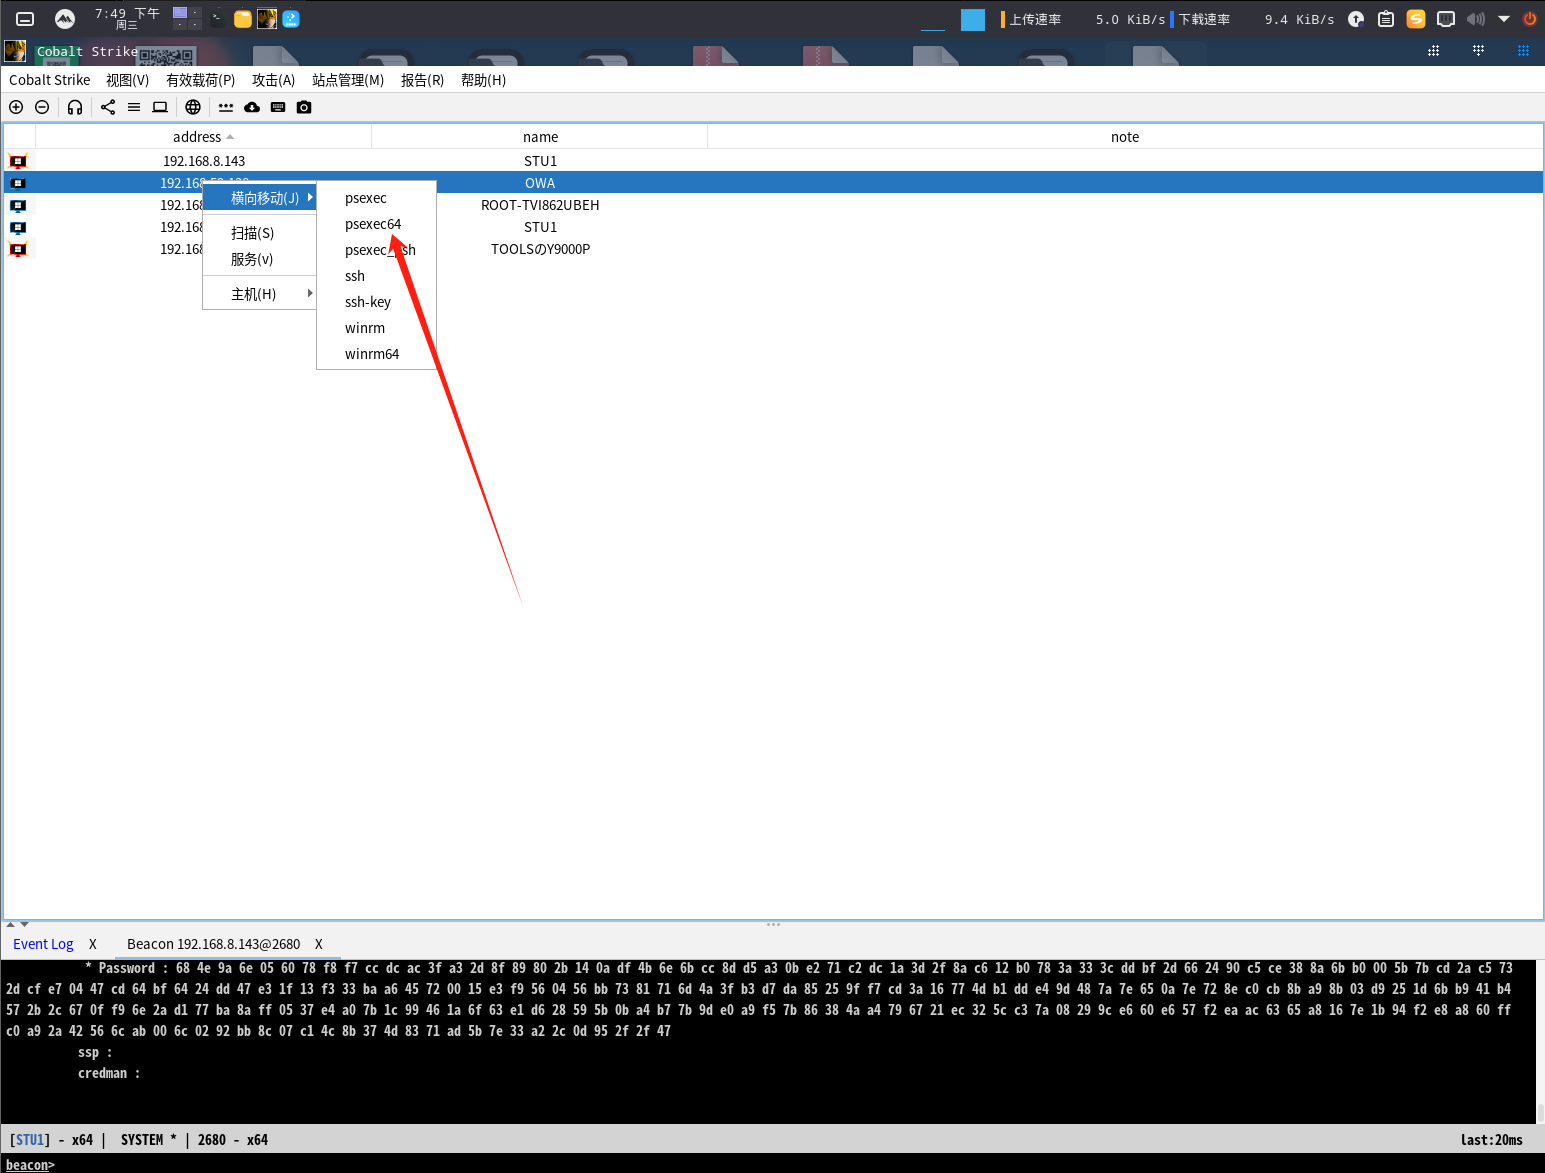Screen dimensions: 1545x1173
Task: Click the note column header
Action: click(1125, 137)
